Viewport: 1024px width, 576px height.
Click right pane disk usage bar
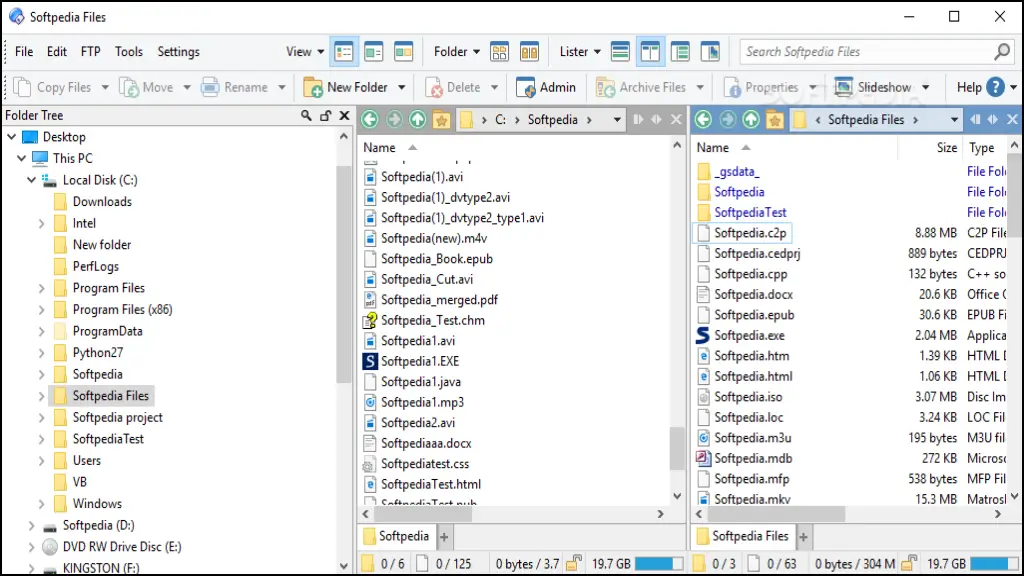993,564
